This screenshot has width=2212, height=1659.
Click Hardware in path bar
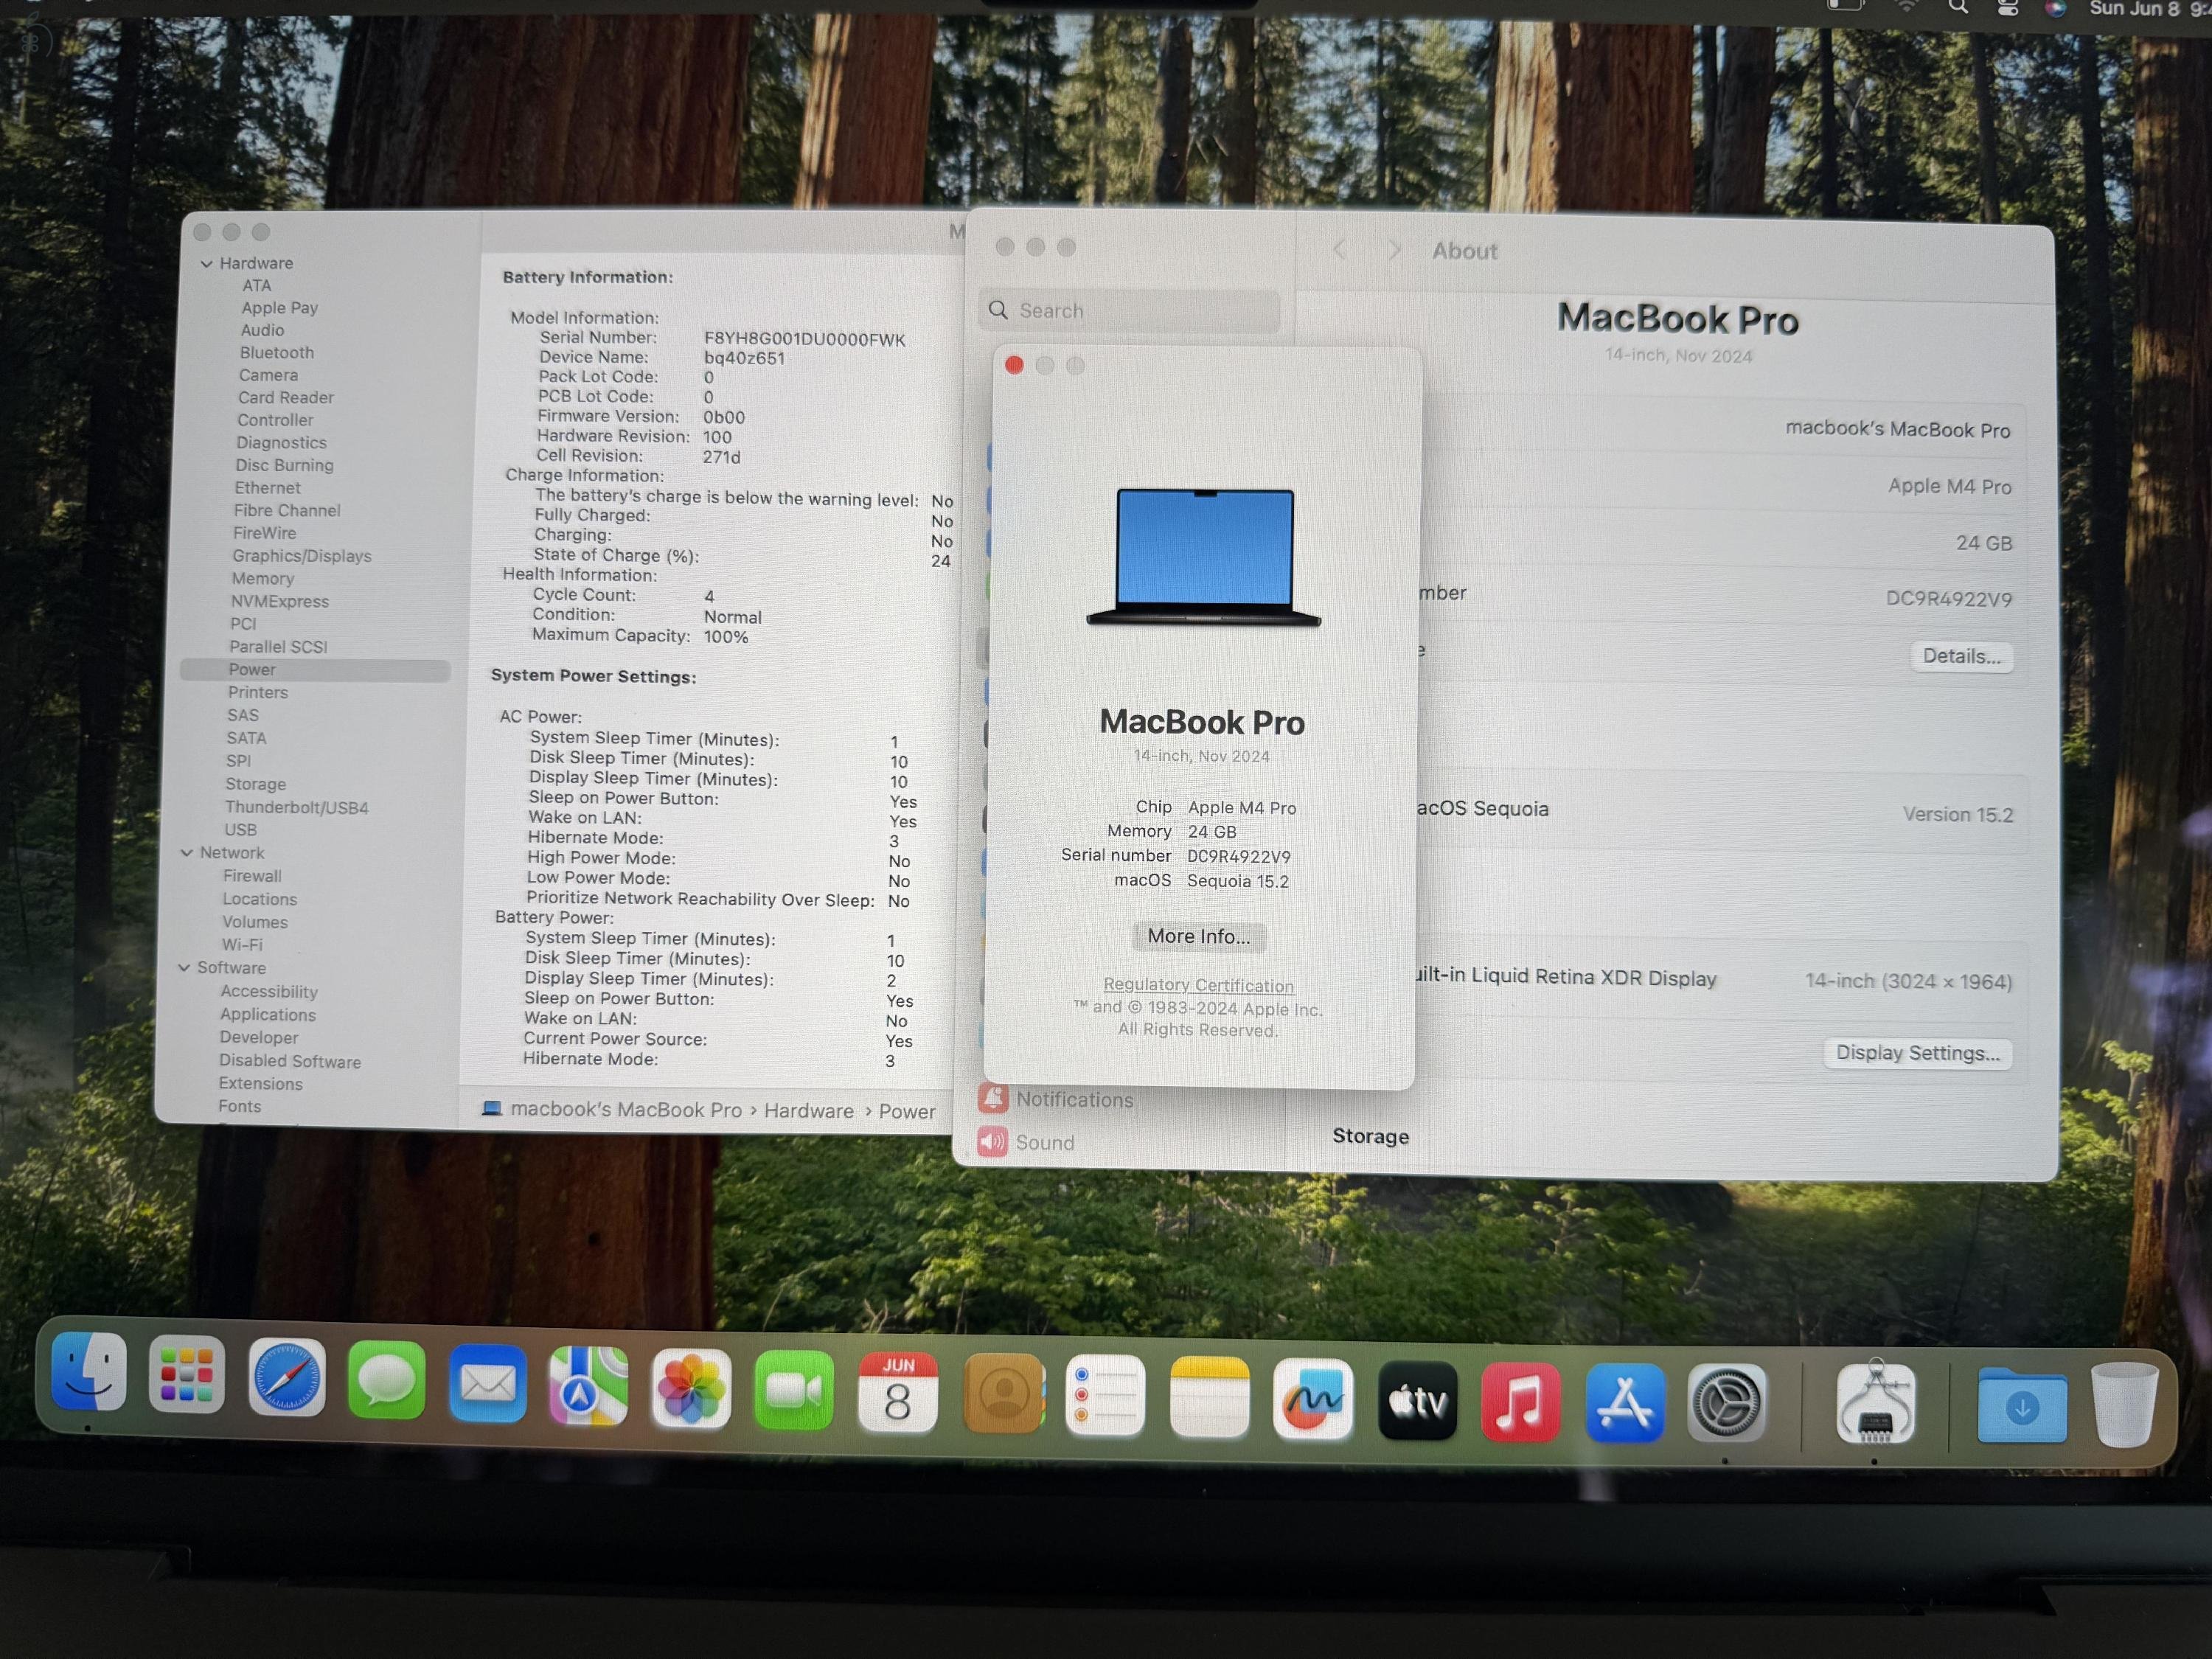(809, 1111)
